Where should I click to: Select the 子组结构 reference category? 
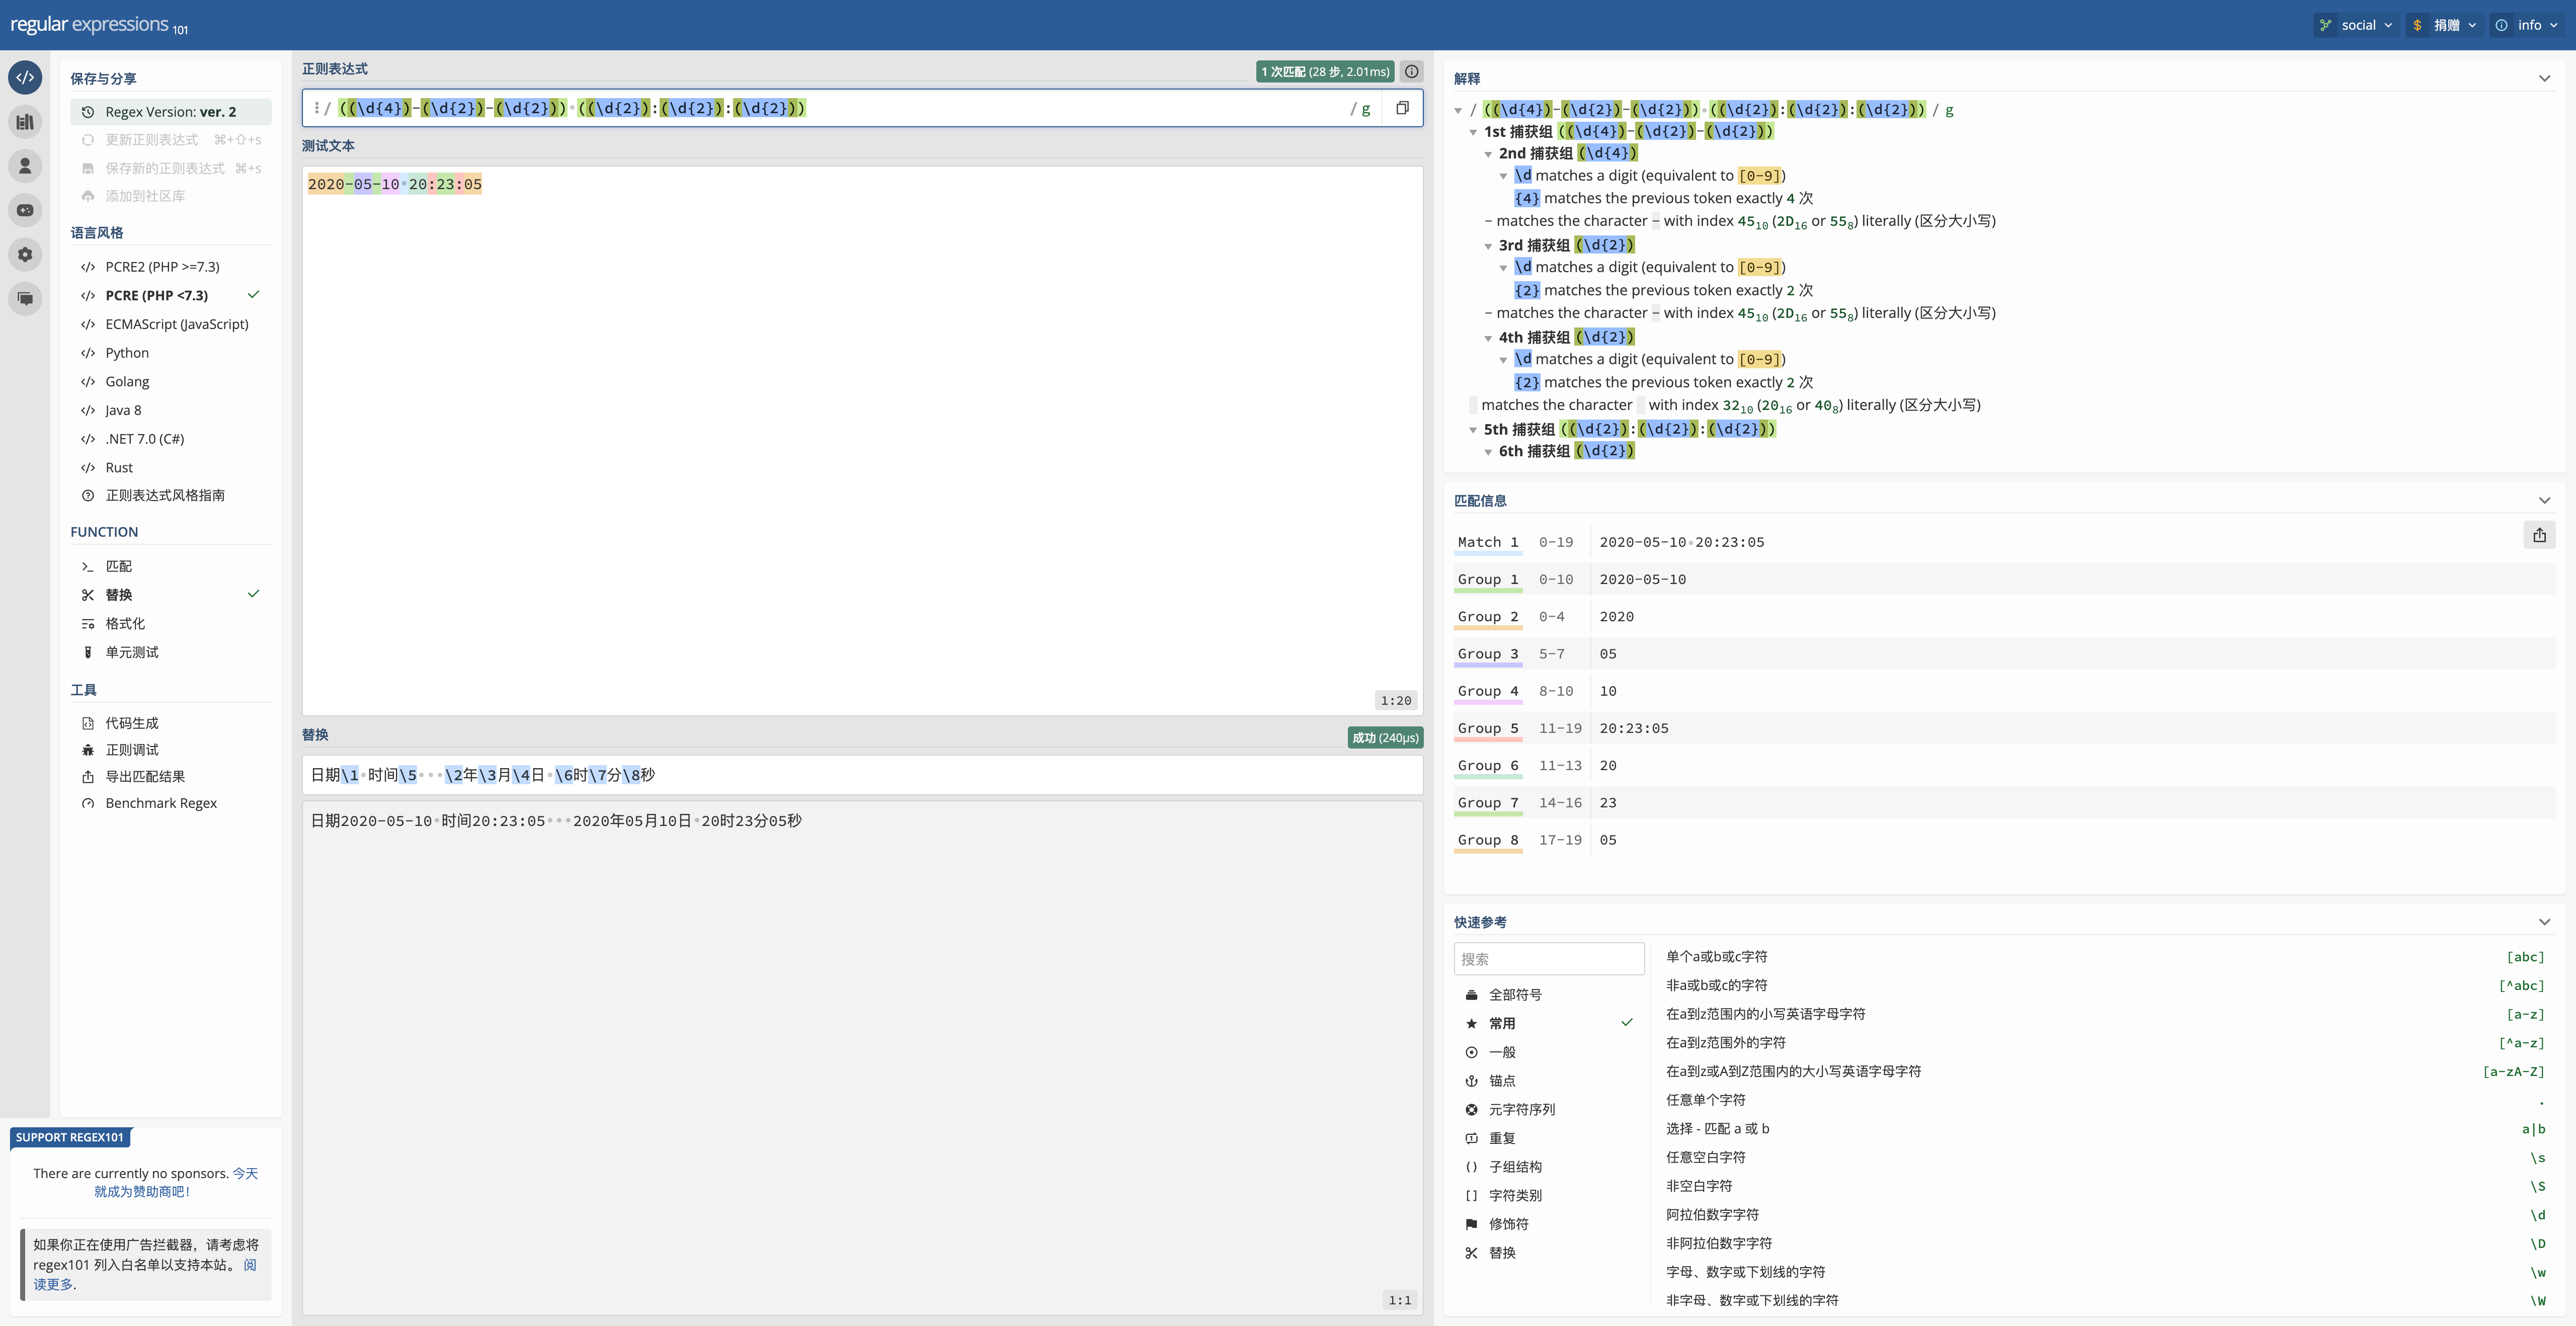click(1548, 1167)
